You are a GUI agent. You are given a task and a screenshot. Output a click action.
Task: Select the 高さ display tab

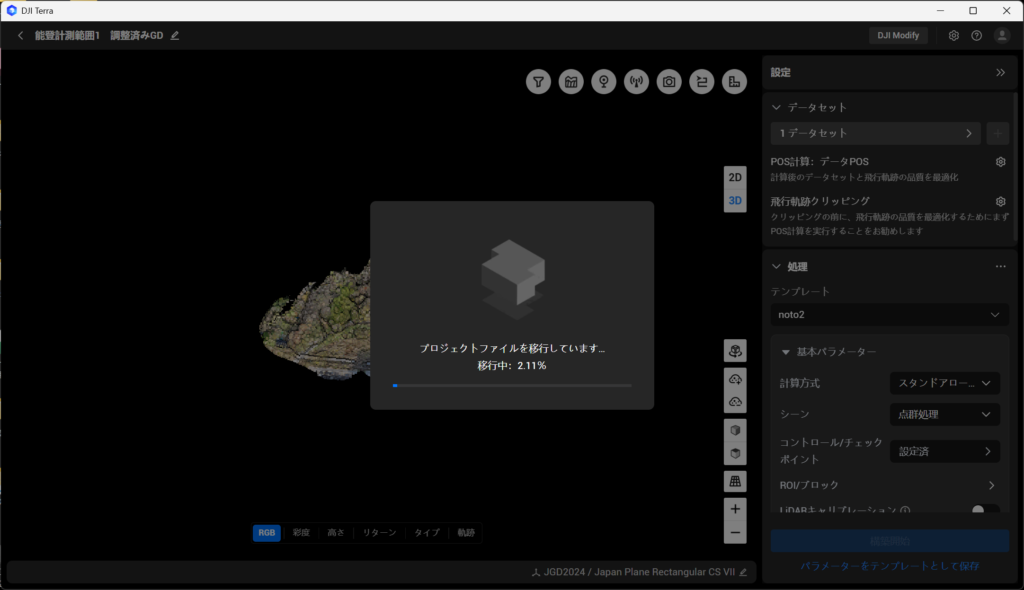[x=335, y=533]
